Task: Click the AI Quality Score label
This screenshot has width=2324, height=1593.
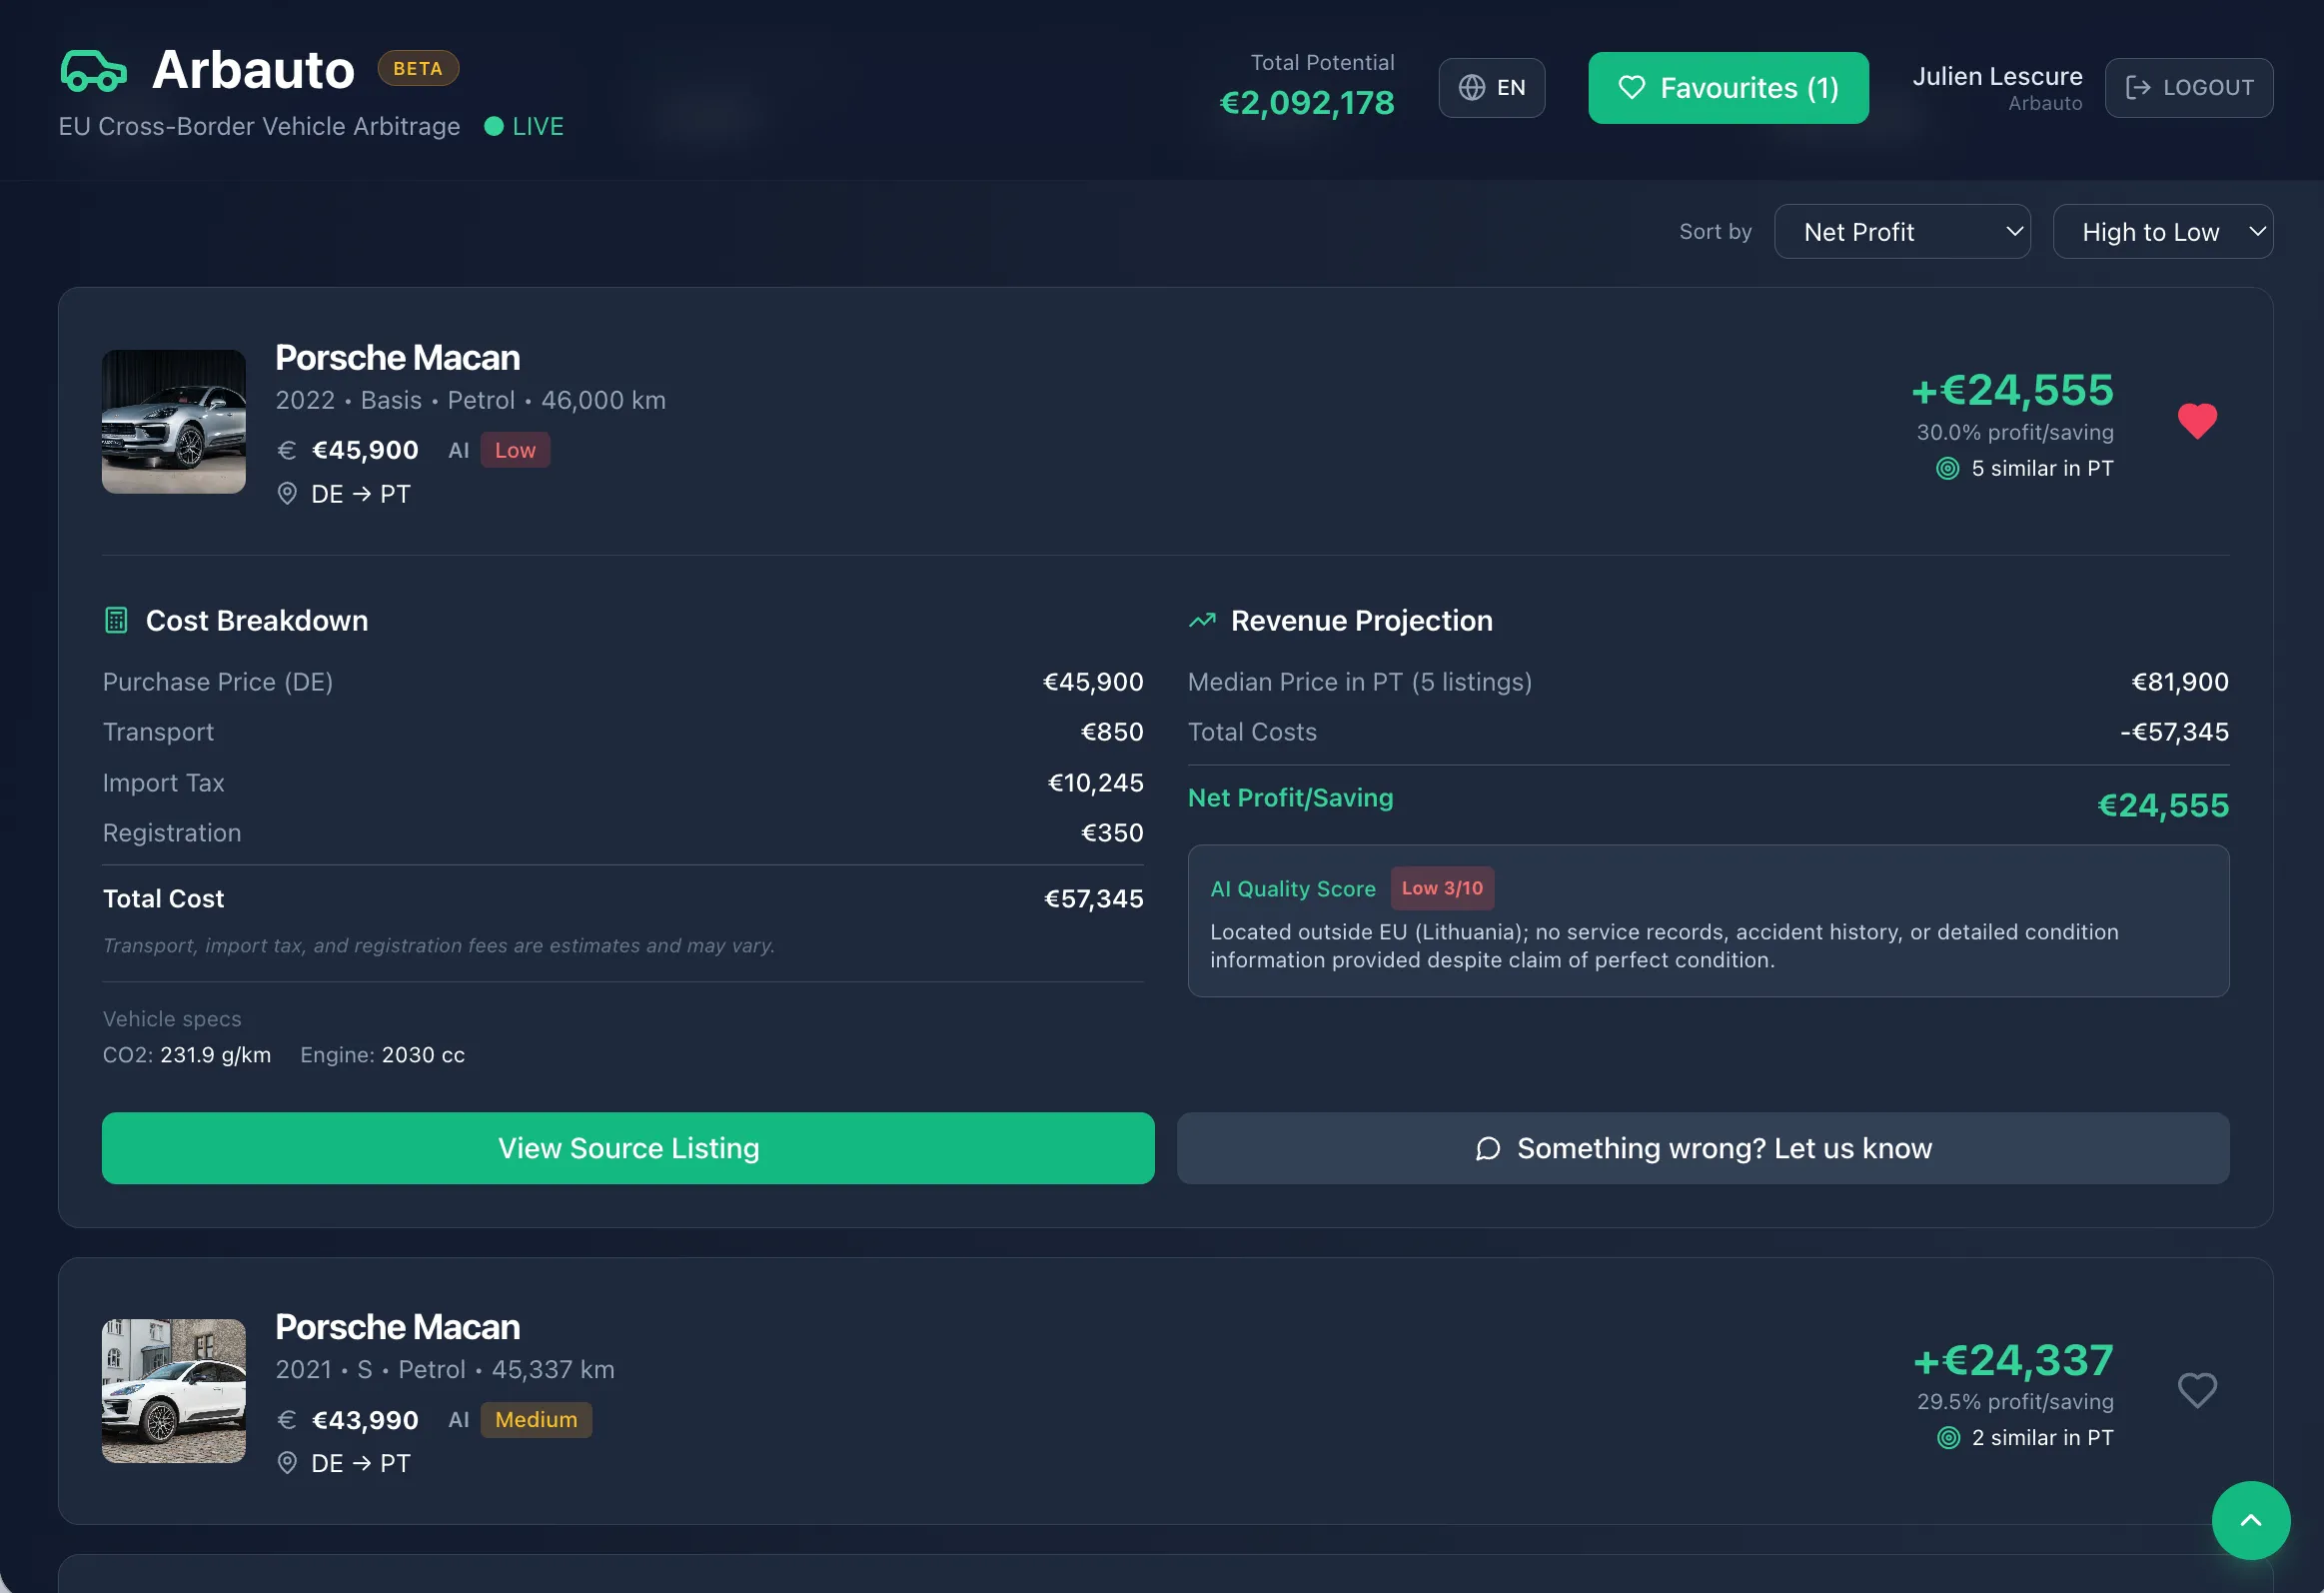Action: 1292,888
